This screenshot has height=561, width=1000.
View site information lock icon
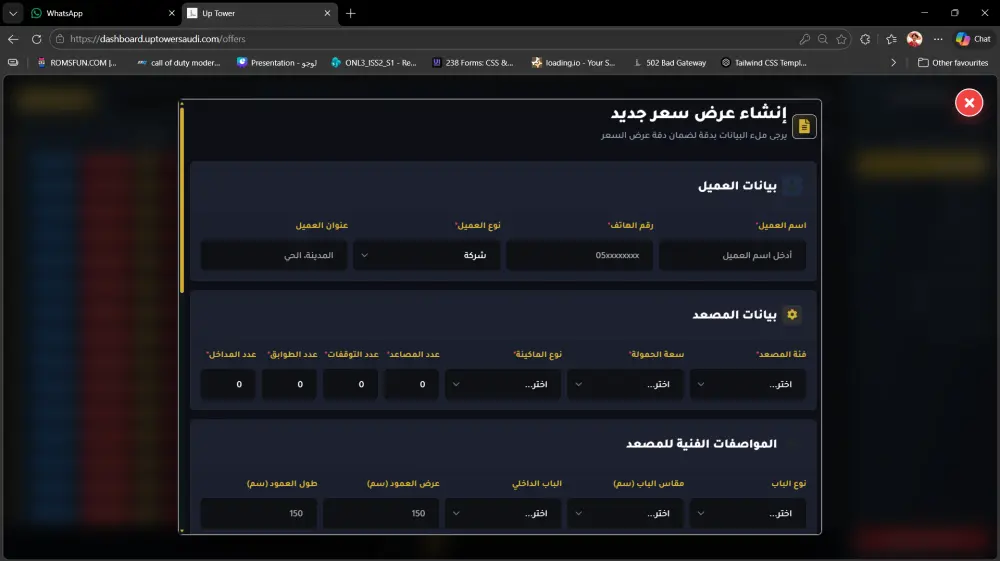point(60,39)
